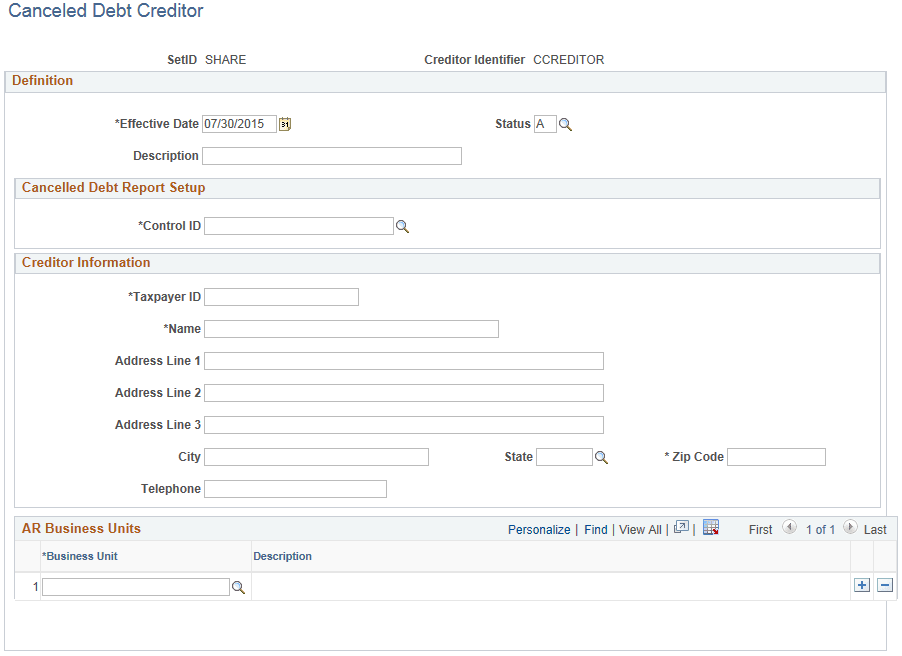Click into the Telephone field
Viewport: 902px width, 656px height.
[295, 488]
